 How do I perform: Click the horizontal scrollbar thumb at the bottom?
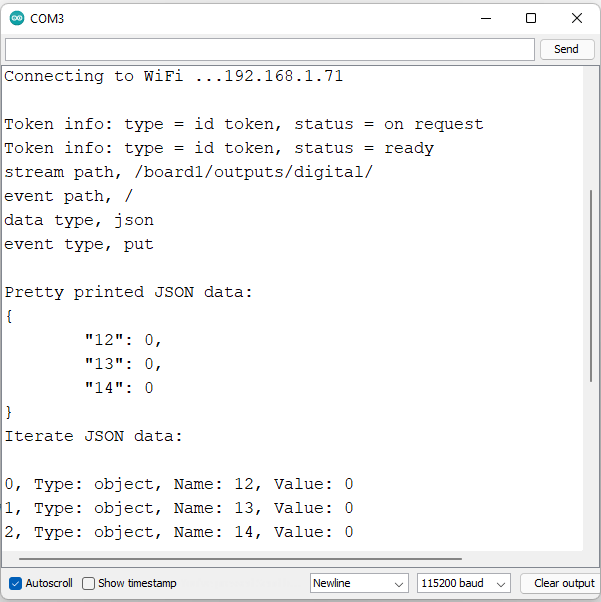click(240, 559)
